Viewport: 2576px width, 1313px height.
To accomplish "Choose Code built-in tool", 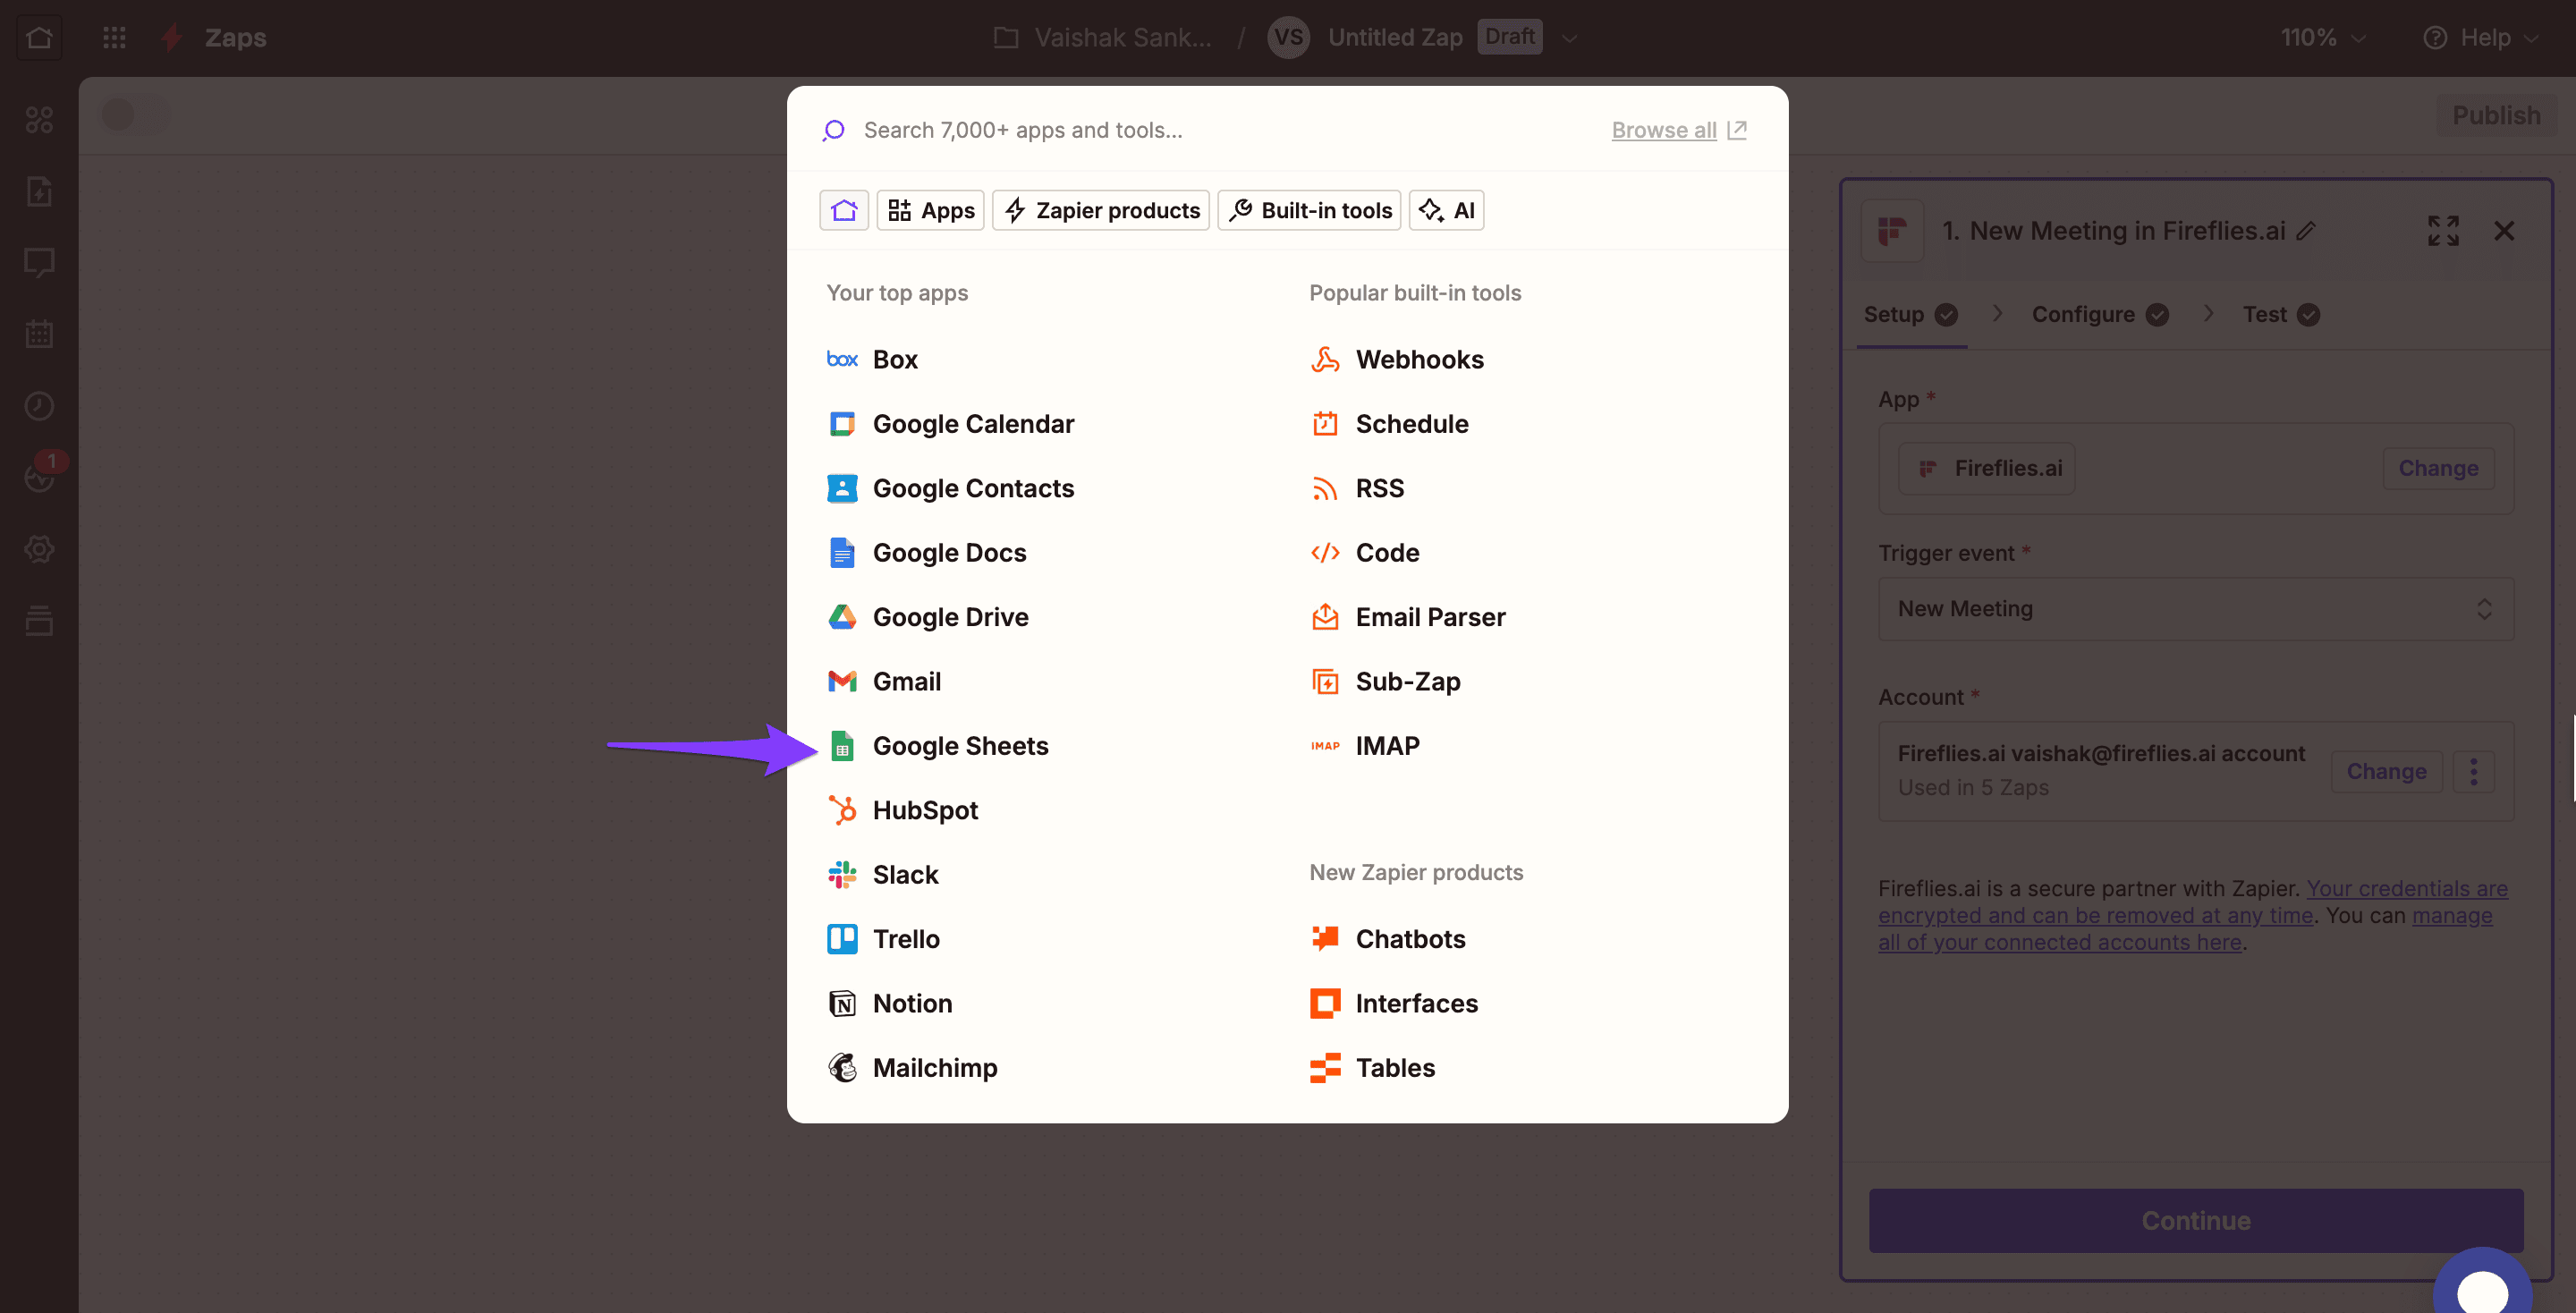I will (x=1364, y=553).
